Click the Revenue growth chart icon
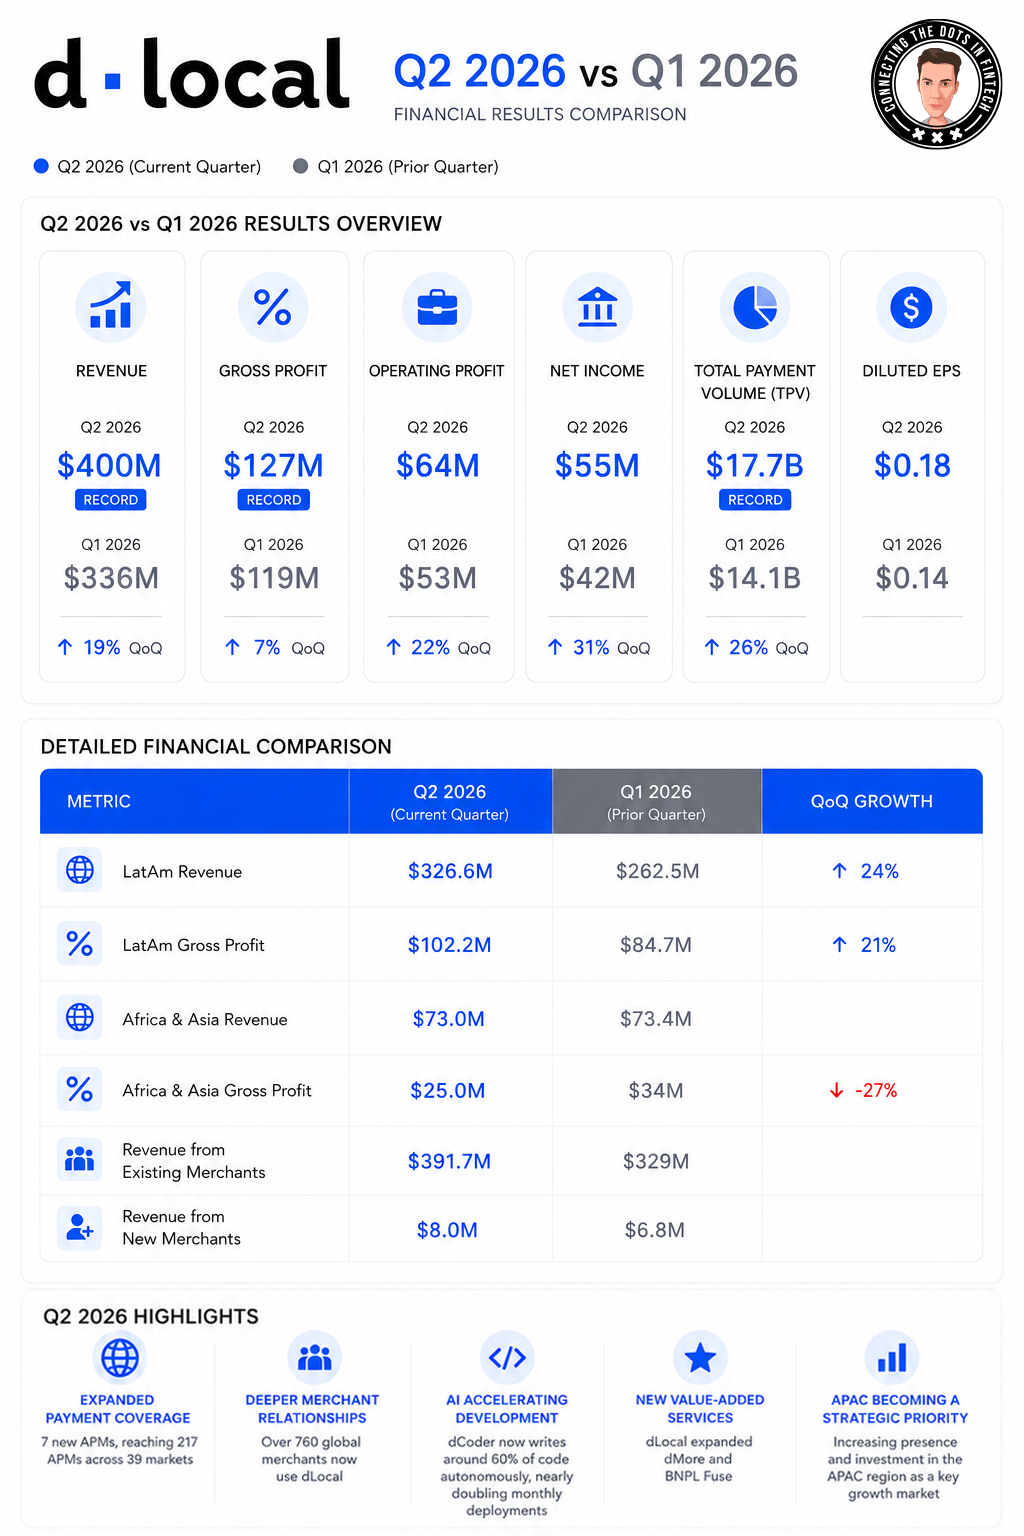This screenshot has width=1024, height=1536. pyautogui.click(x=111, y=306)
